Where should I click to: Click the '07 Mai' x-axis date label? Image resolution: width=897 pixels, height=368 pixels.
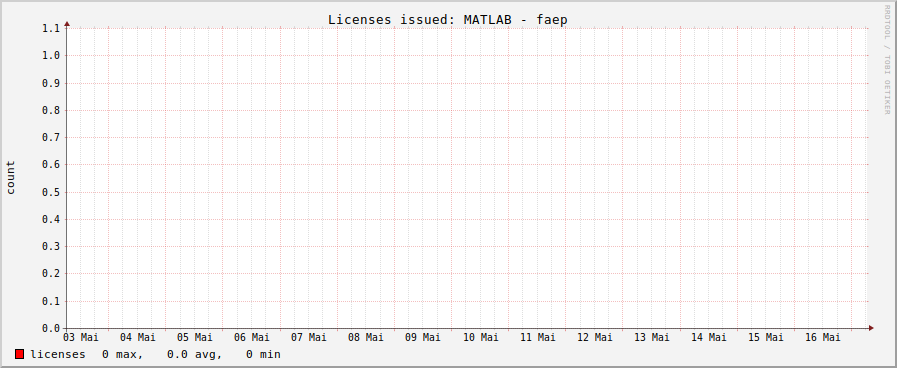tap(309, 337)
